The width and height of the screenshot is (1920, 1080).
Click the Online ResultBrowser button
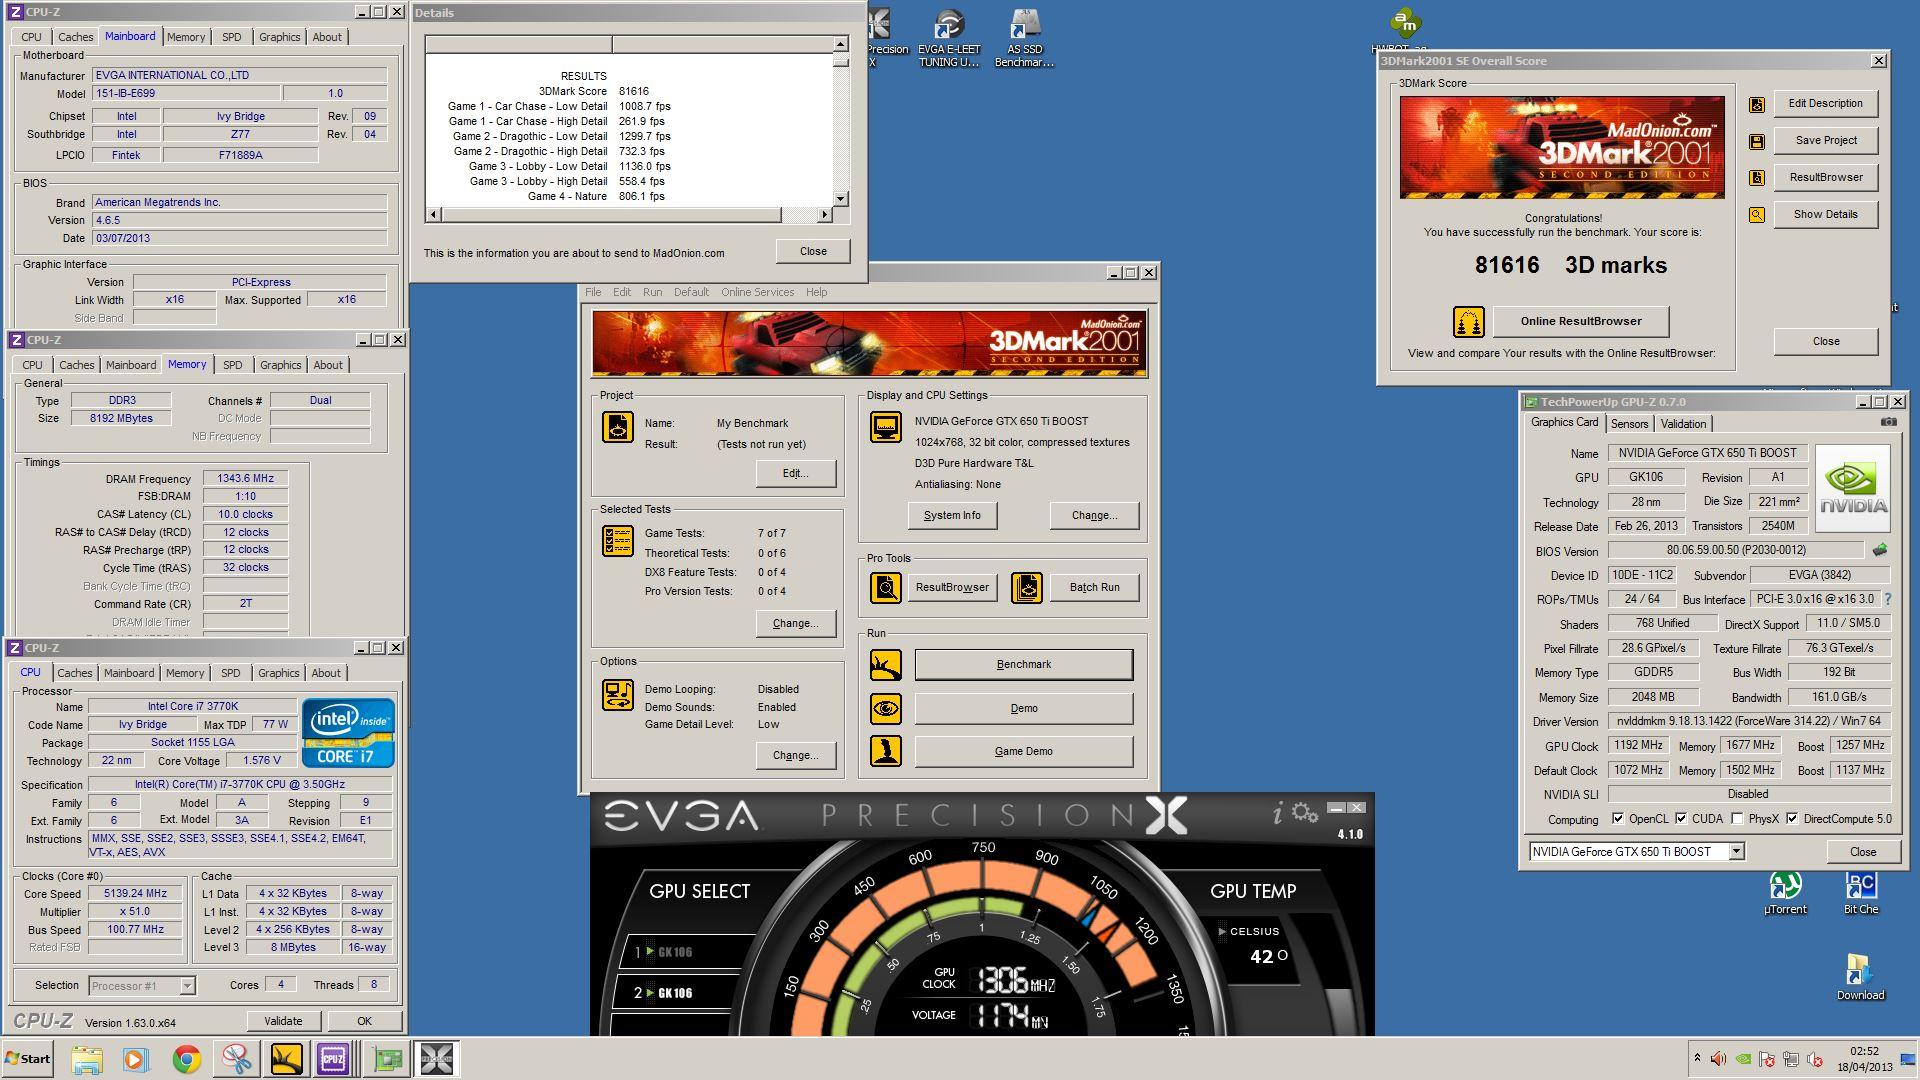1581,321
